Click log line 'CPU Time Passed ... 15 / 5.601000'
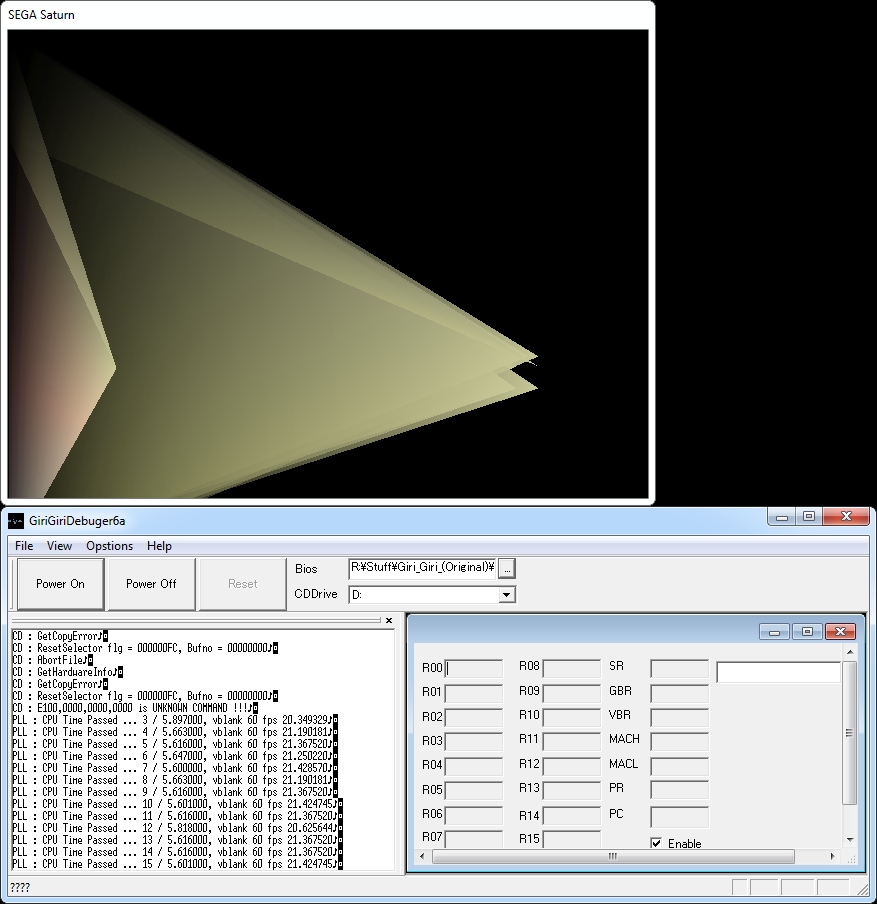This screenshot has width=877, height=904. tap(177, 864)
